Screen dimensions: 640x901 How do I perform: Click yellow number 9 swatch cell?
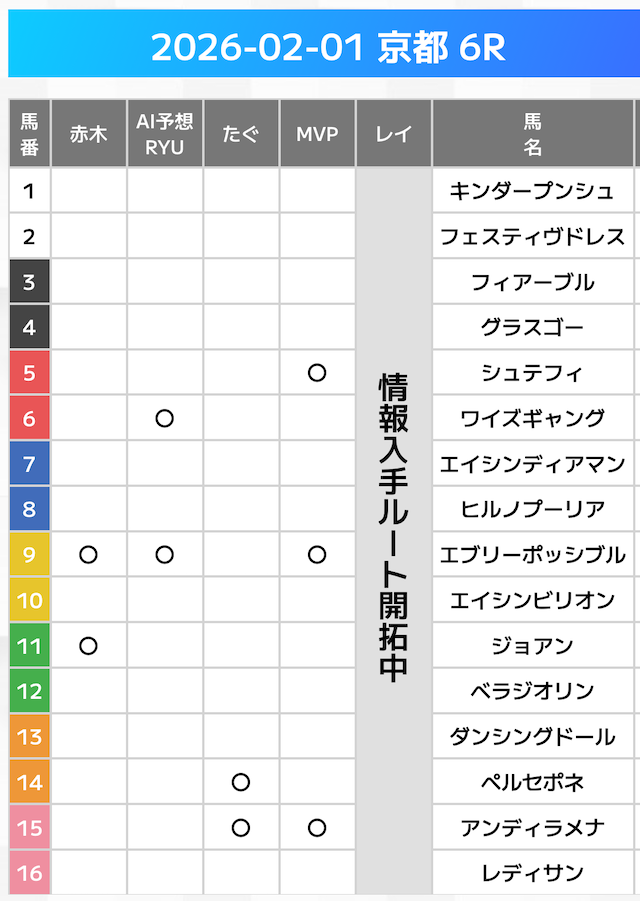pyautogui.click(x=29, y=554)
